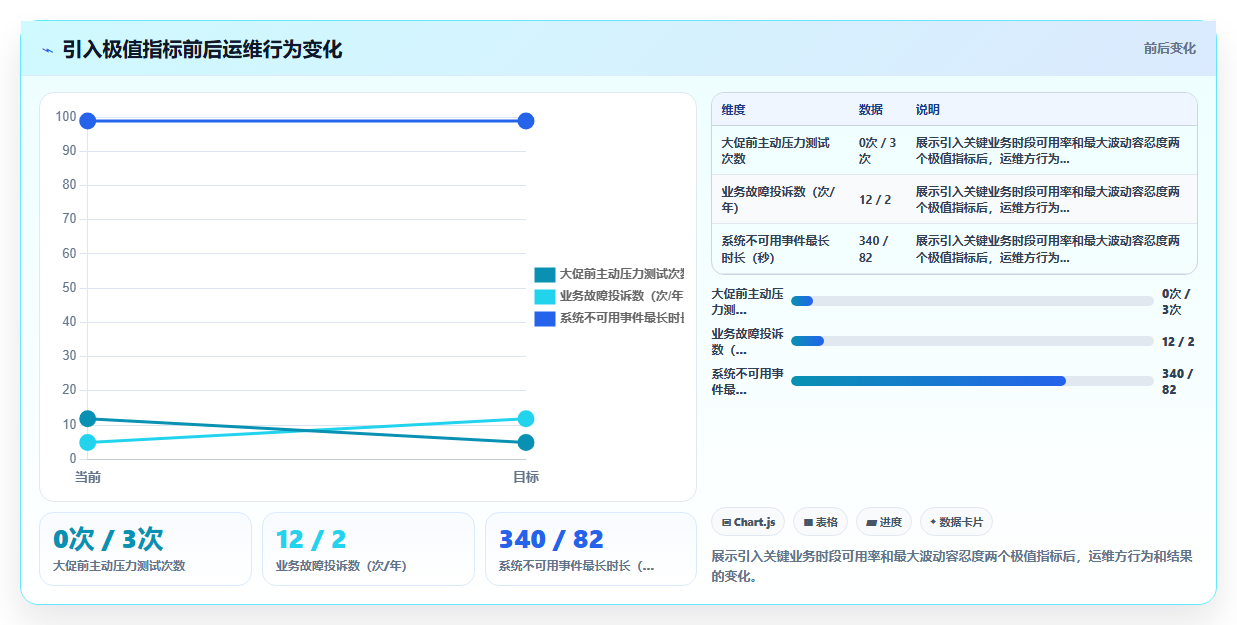The width and height of the screenshot is (1237, 625).
Task: Click the 0次 / 3次 data card
Action: pyautogui.click(x=145, y=549)
